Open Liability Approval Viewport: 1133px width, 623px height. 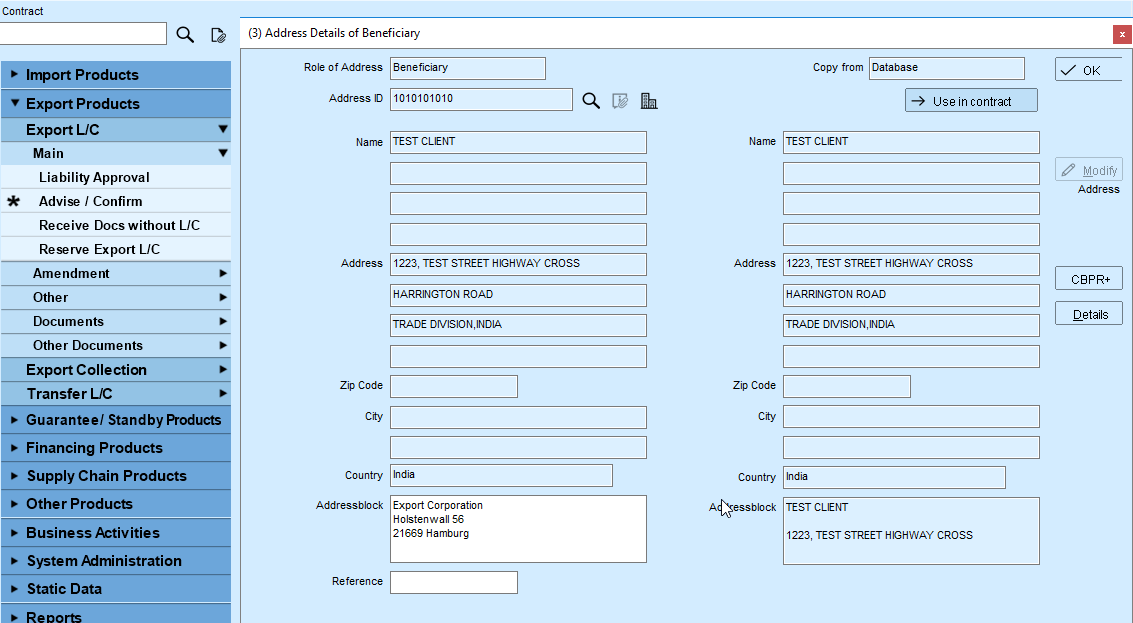click(116, 177)
